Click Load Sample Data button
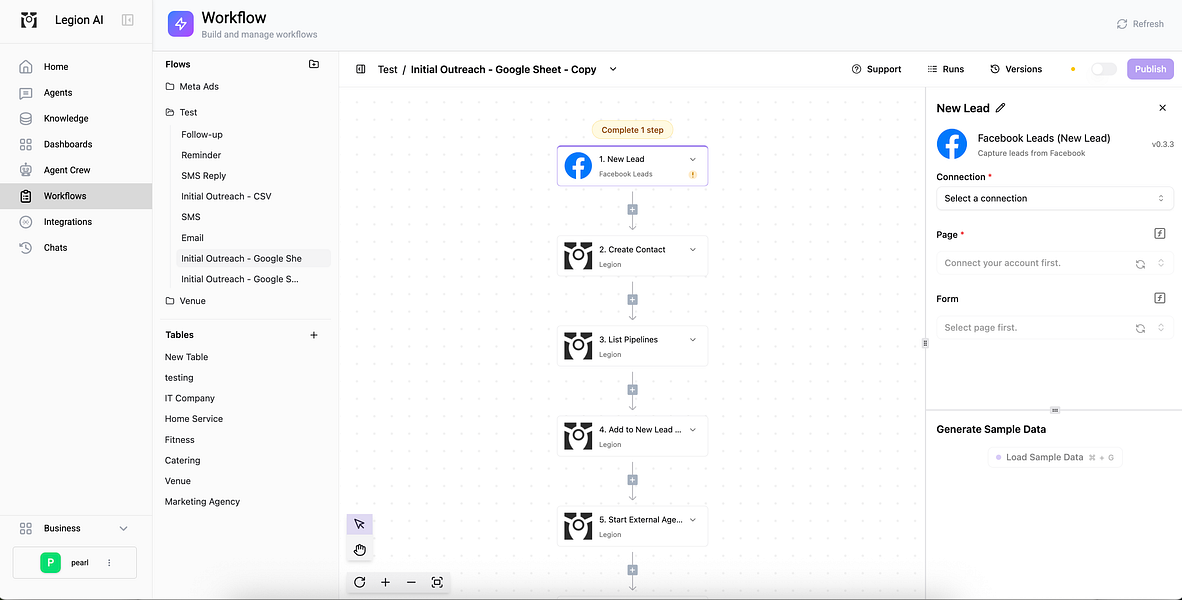The height and width of the screenshot is (600, 1182). coord(1055,458)
